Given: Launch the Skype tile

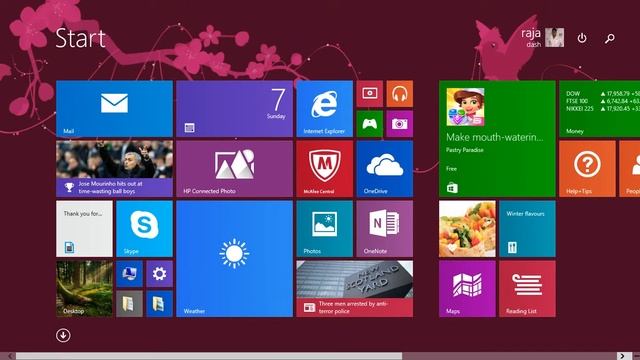Looking at the screenshot, I should [144, 229].
